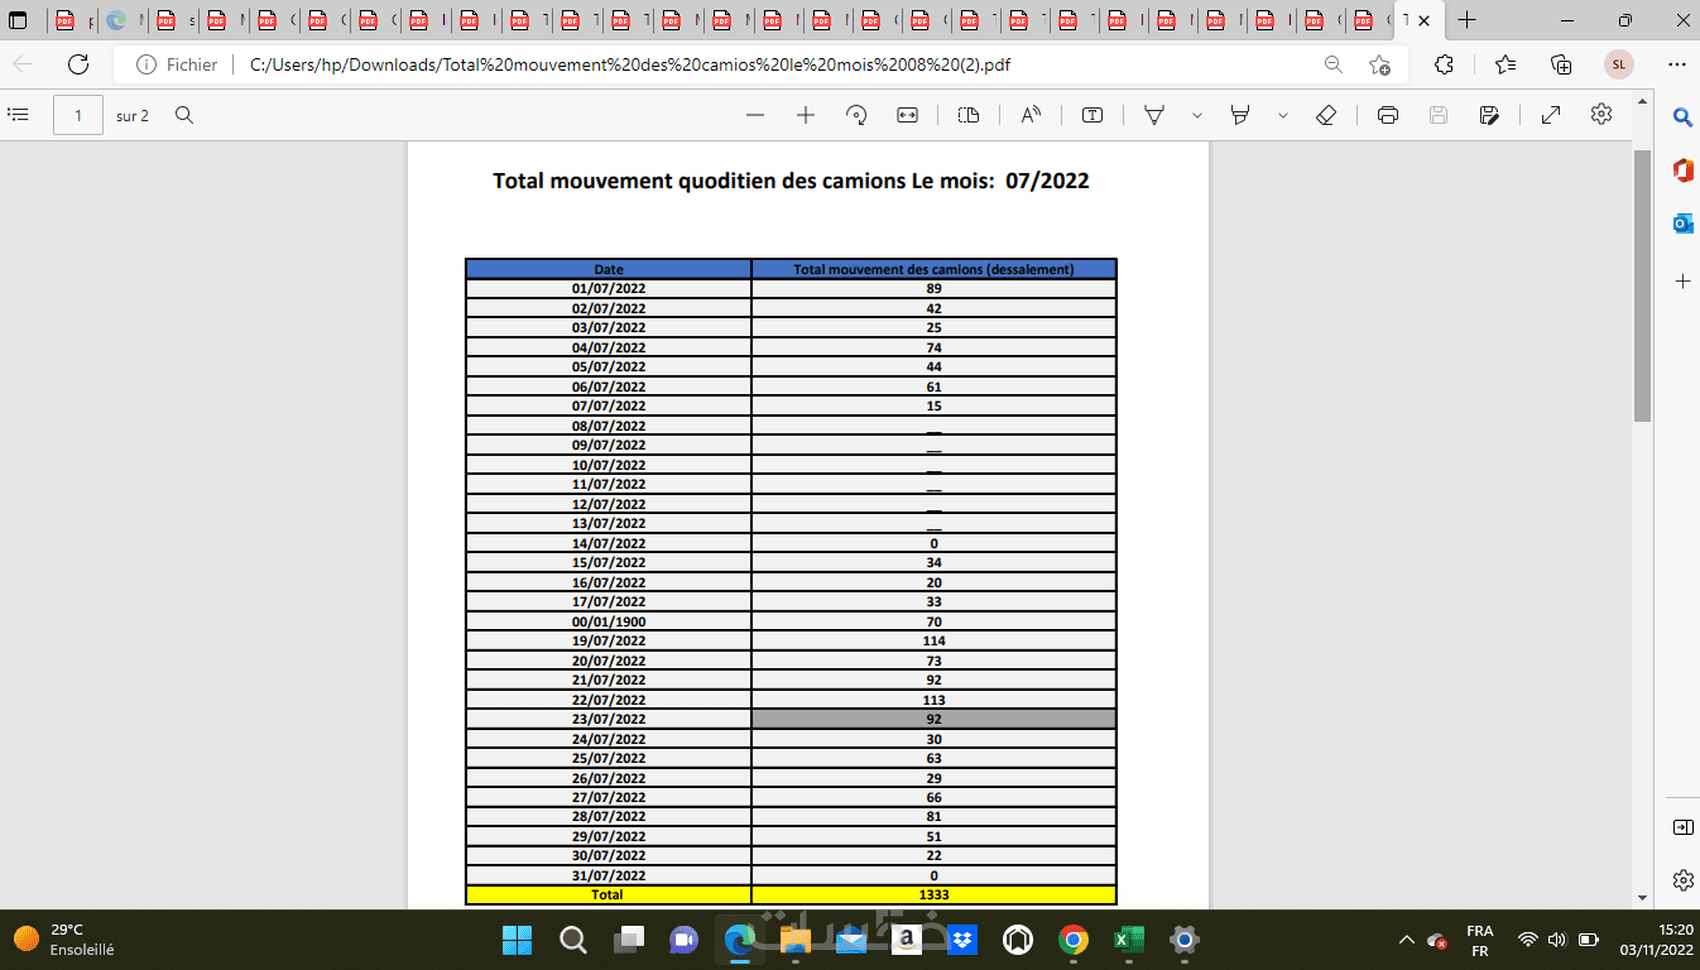This screenshot has width=1700, height=970.
Task: Open the tab actions menu
Action: [18, 20]
